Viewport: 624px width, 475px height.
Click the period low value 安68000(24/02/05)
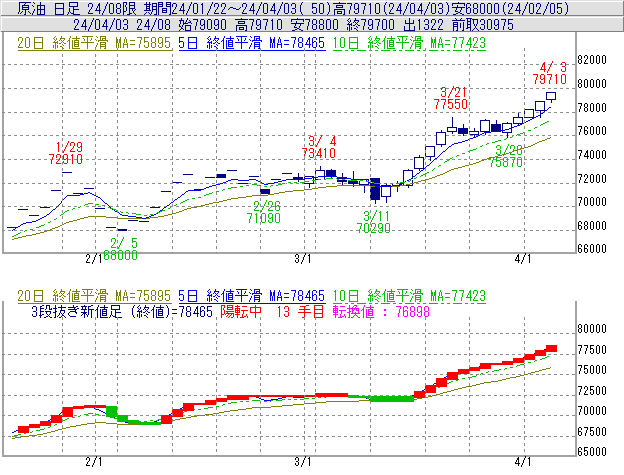tap(511, 8)
